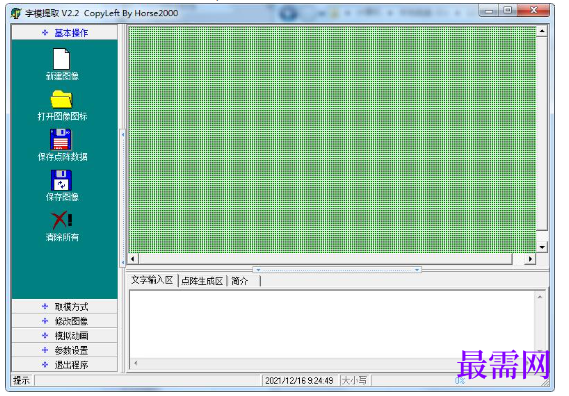The height and width of the screenshot is (396, 569).
Task: Click the green dot-matrix grid canvas
Action: click(x=332, y=139)
